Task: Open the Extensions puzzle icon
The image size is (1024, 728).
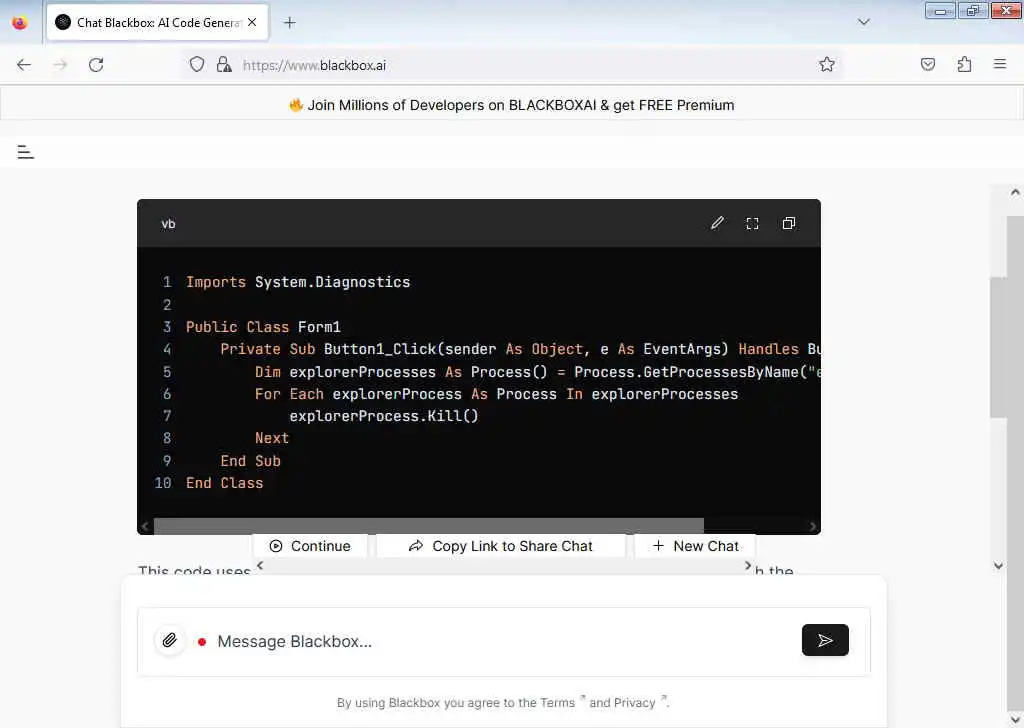Action: 964,65
